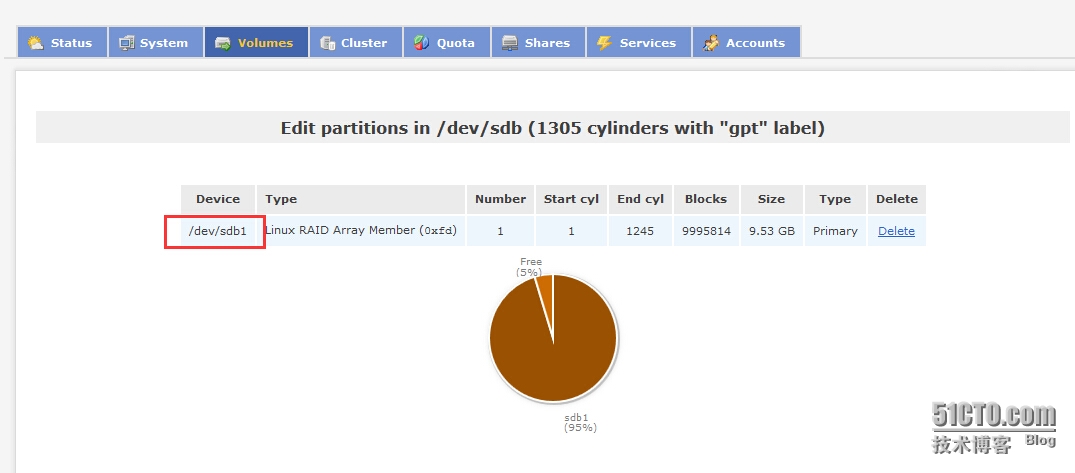This screenshot has height=473, width=1075.
Task: Click the Edit partitions in /dev/sdb heading
Action: tap(553, 128)
